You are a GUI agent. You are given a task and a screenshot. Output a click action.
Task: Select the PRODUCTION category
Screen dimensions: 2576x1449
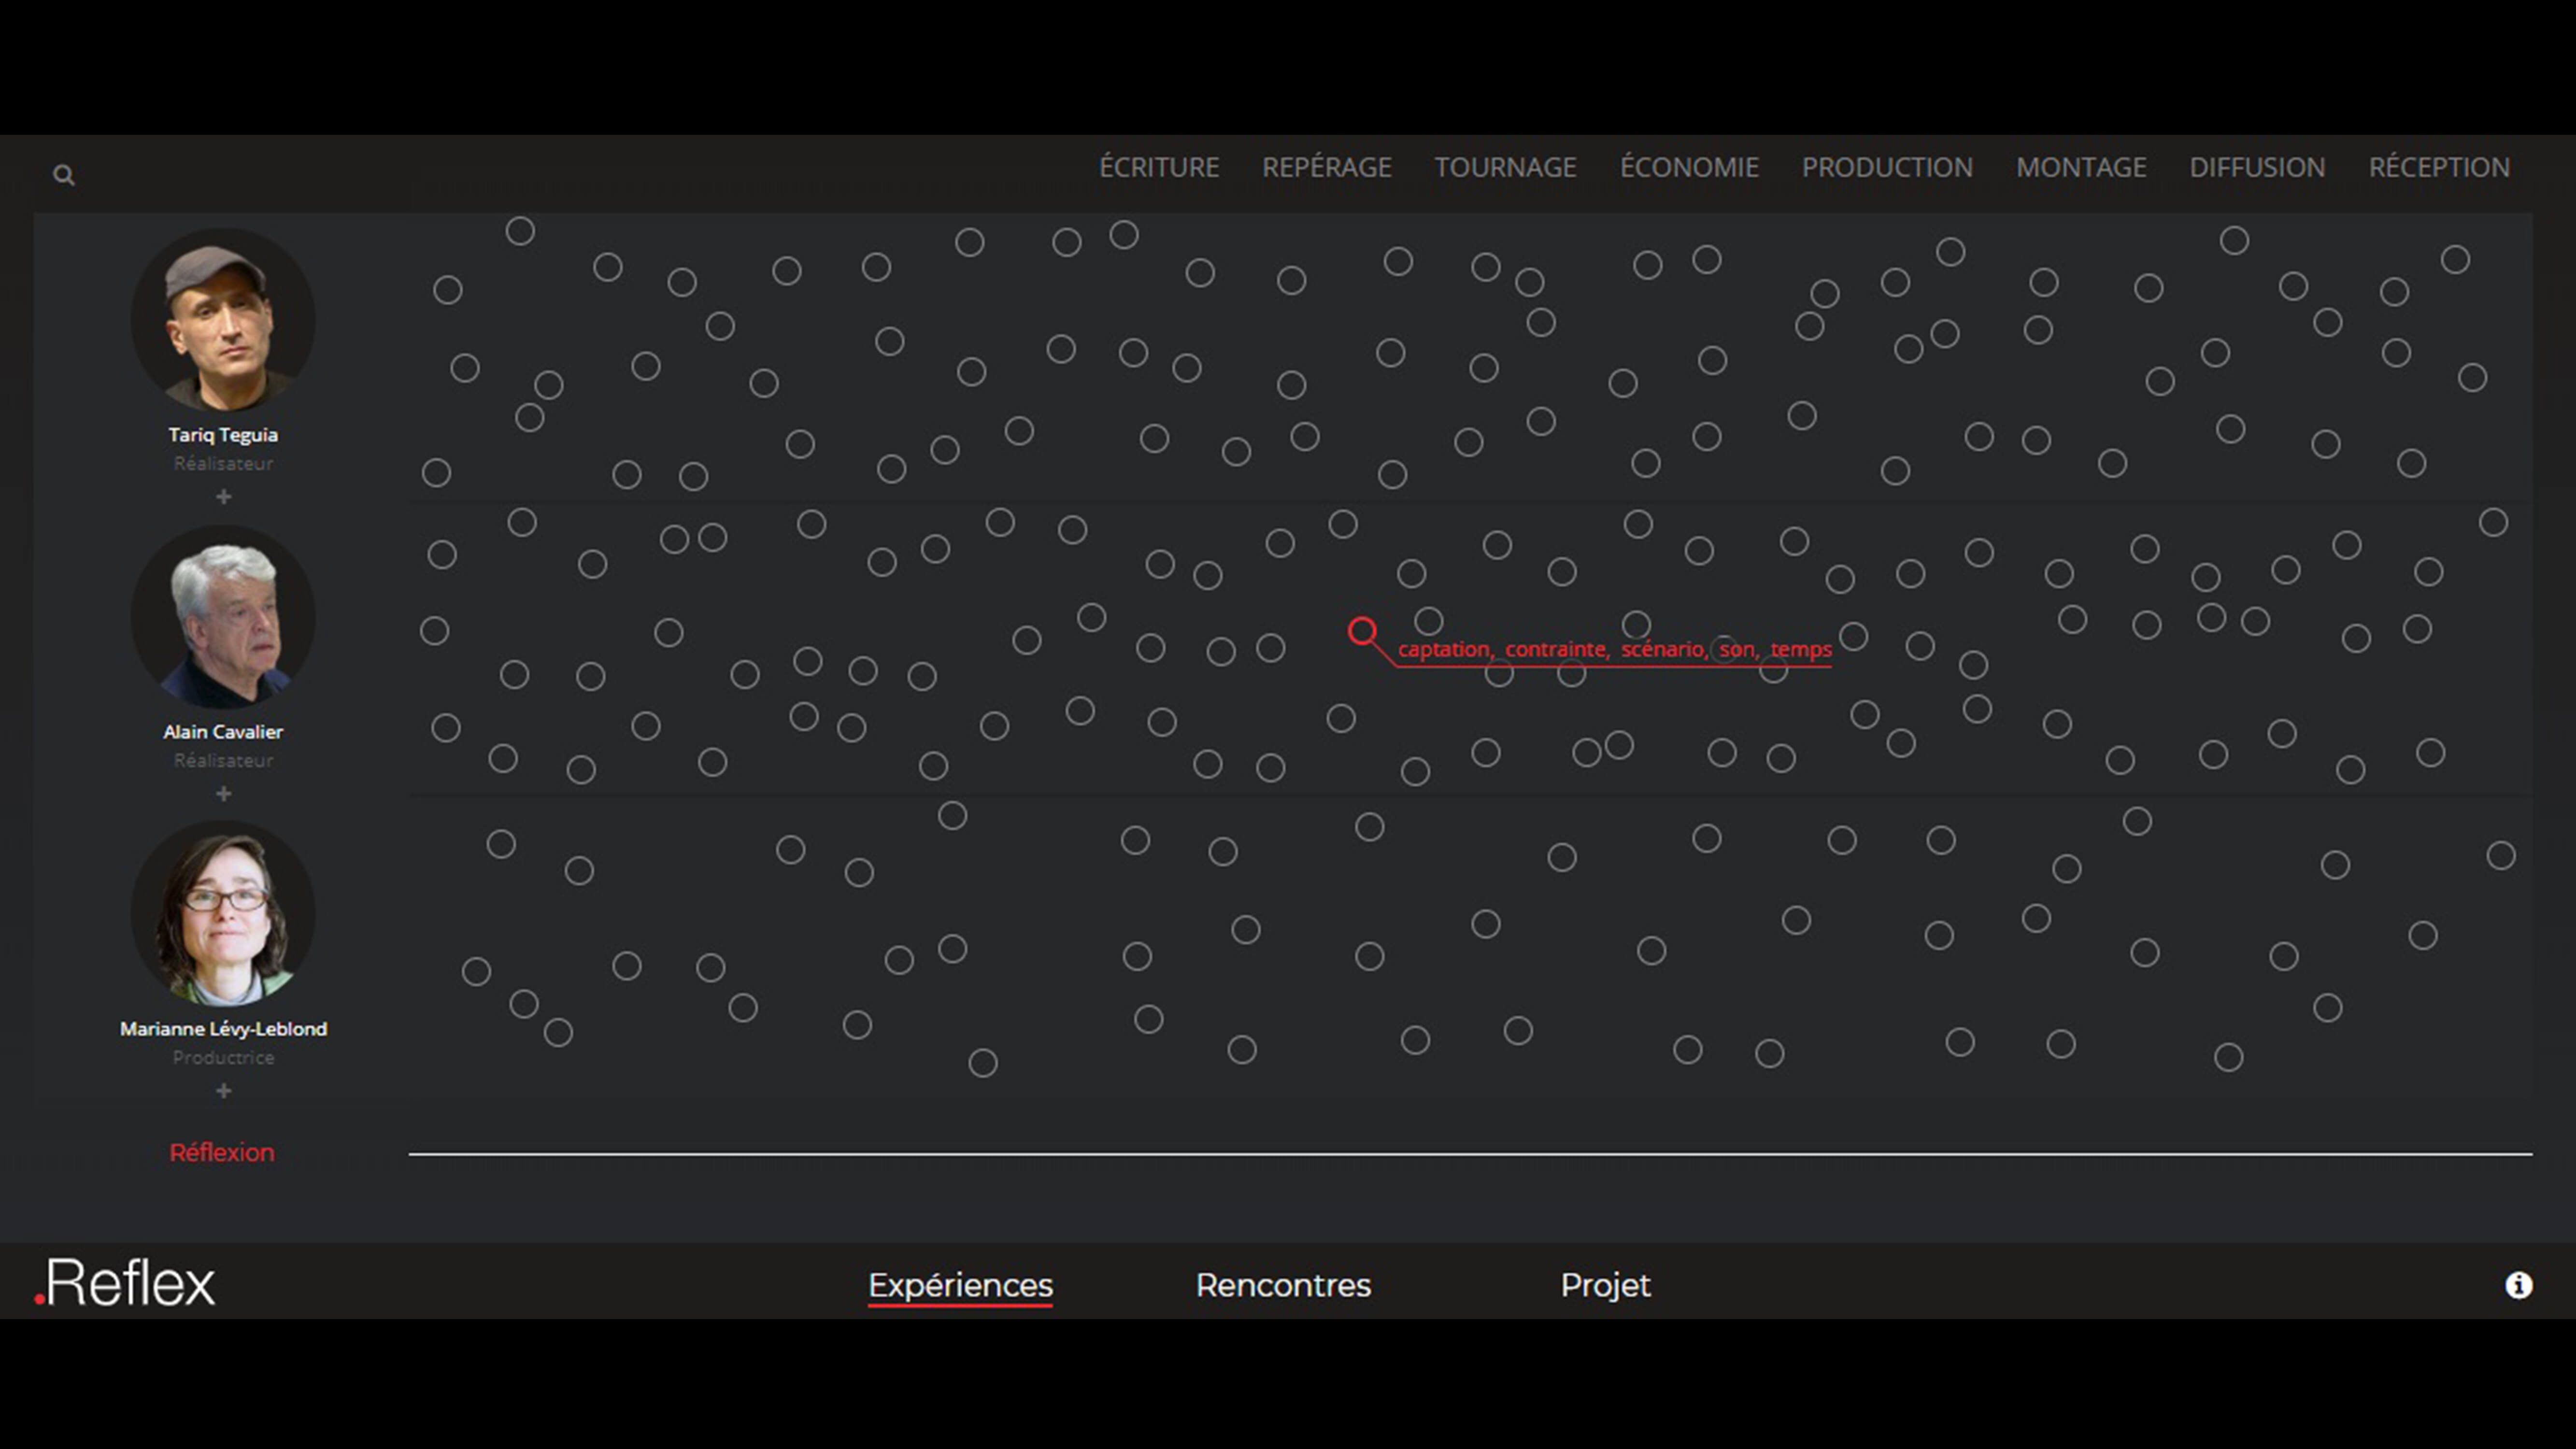(x=1887, y=167)
